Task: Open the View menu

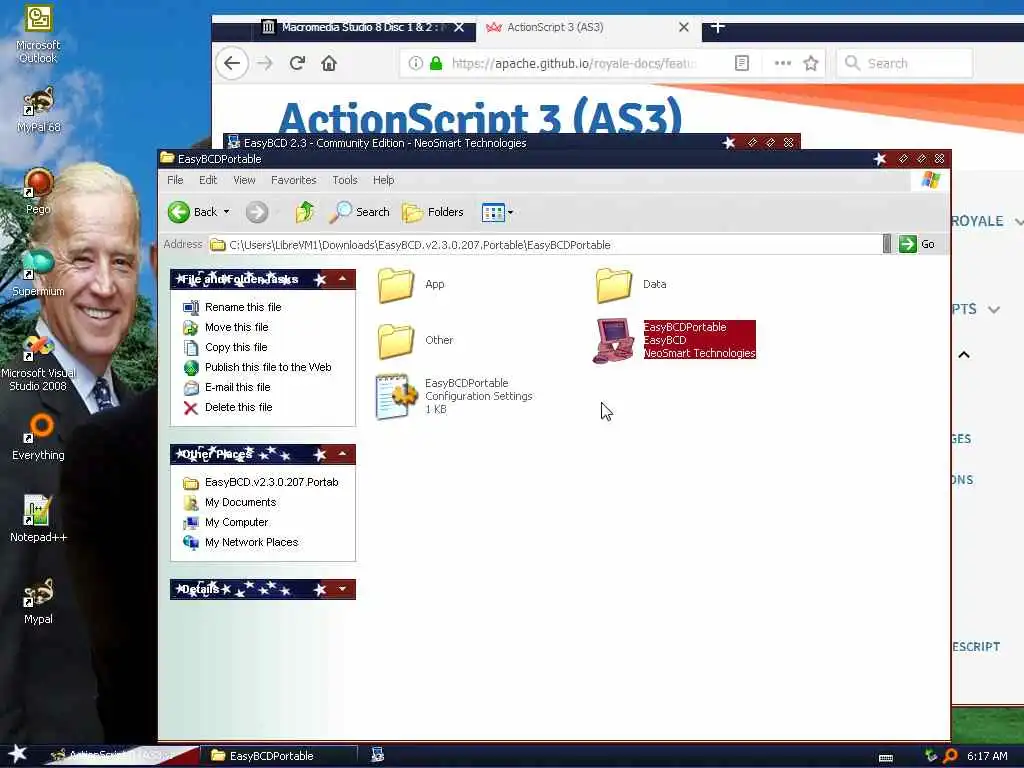Action: [x=244, y=180]
